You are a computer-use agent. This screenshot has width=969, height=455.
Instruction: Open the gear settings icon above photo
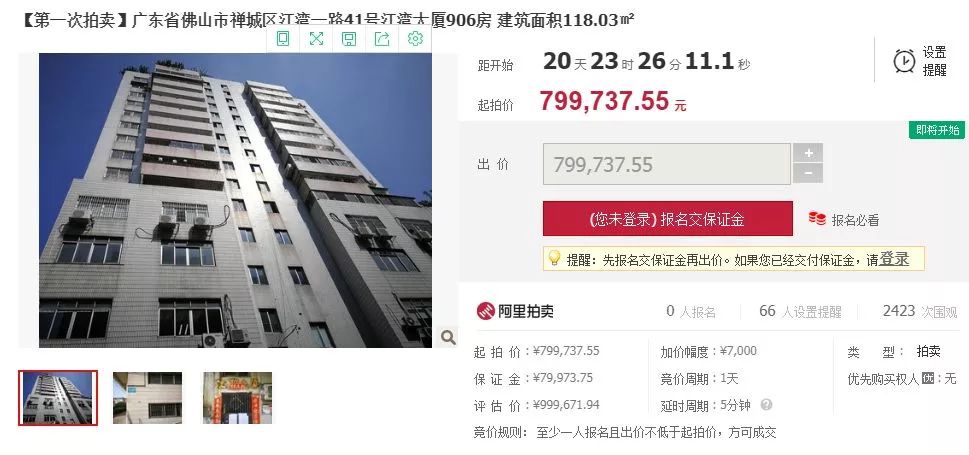415,39
